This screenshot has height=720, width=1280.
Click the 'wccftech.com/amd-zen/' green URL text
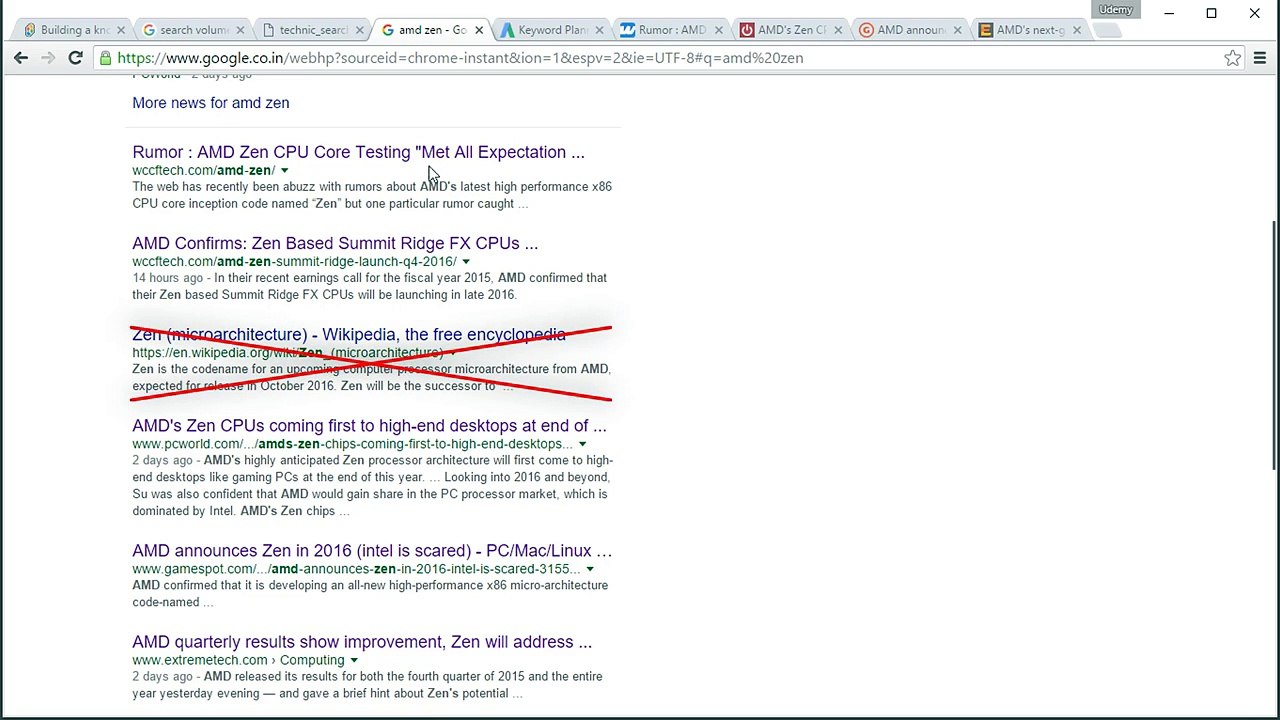tap(204, 170)
